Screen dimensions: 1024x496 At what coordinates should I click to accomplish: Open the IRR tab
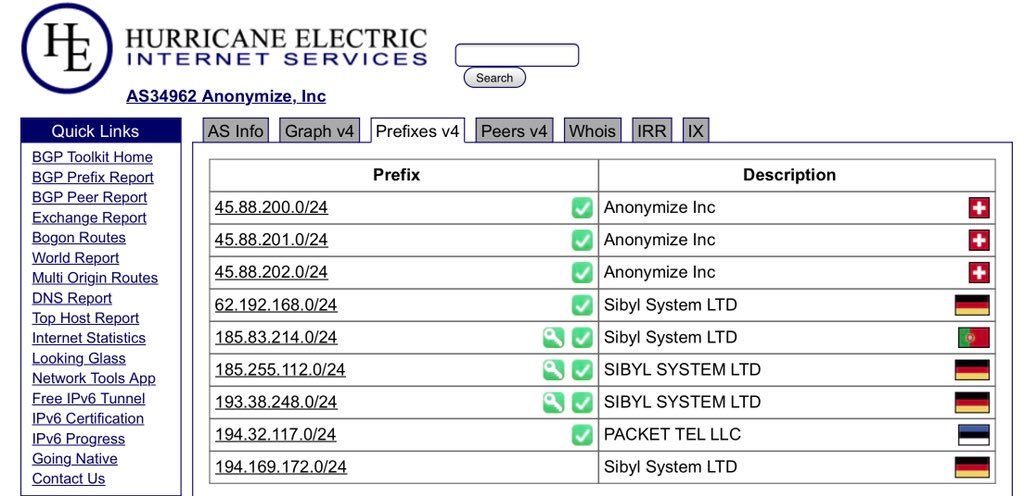coord(652,131)
